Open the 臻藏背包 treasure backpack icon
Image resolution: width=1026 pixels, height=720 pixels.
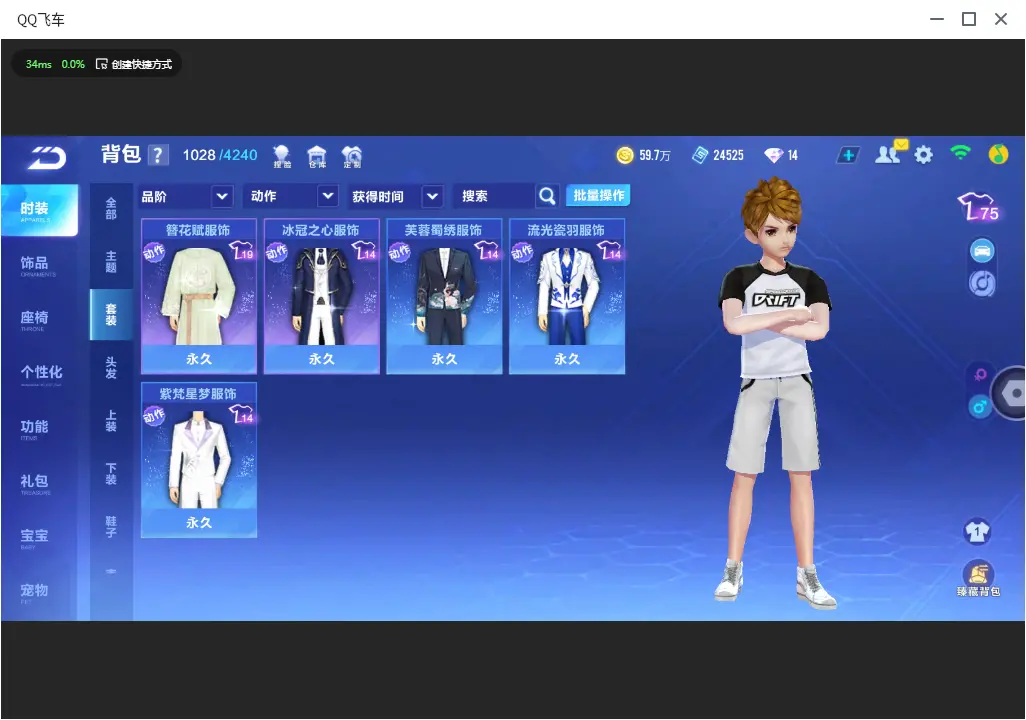978,578
